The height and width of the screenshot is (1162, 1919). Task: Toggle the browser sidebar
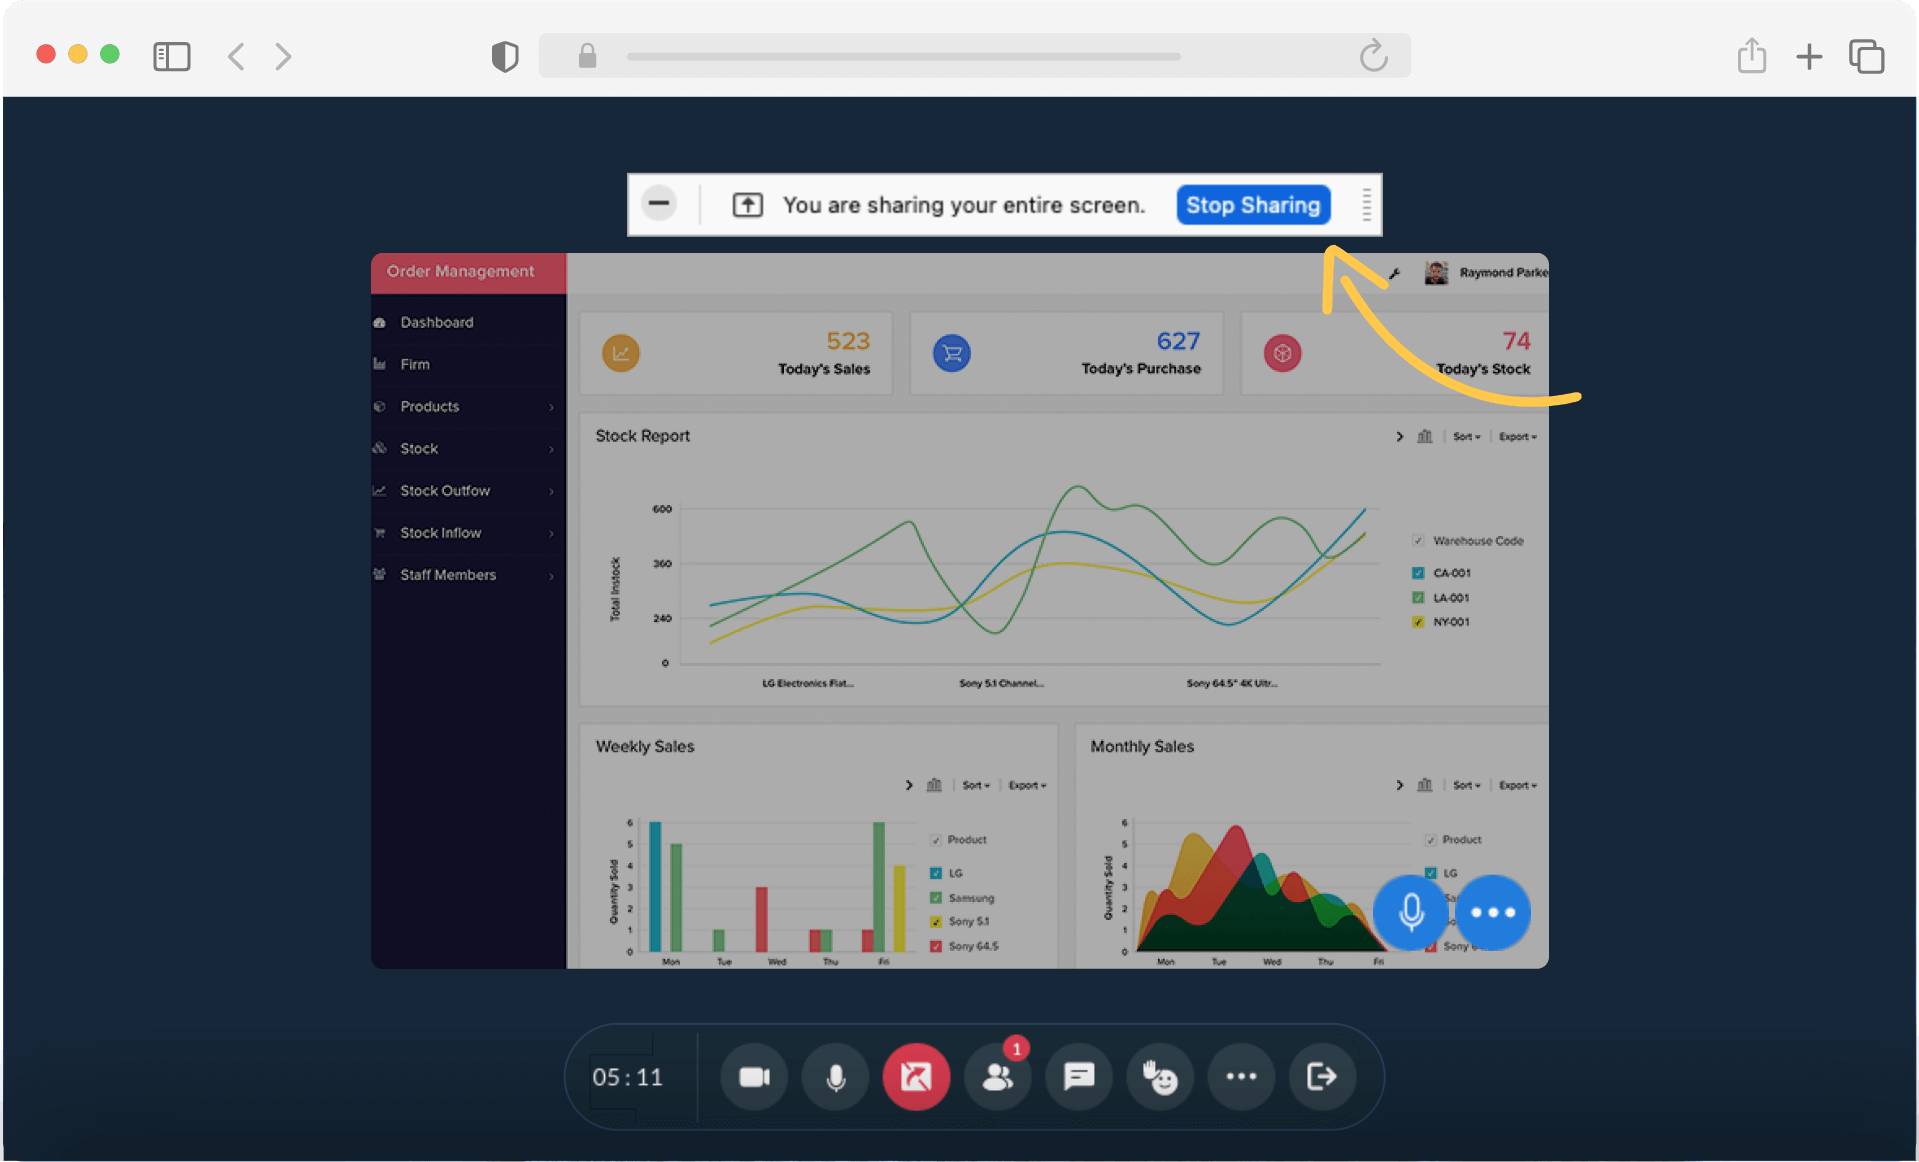[172, 56]
